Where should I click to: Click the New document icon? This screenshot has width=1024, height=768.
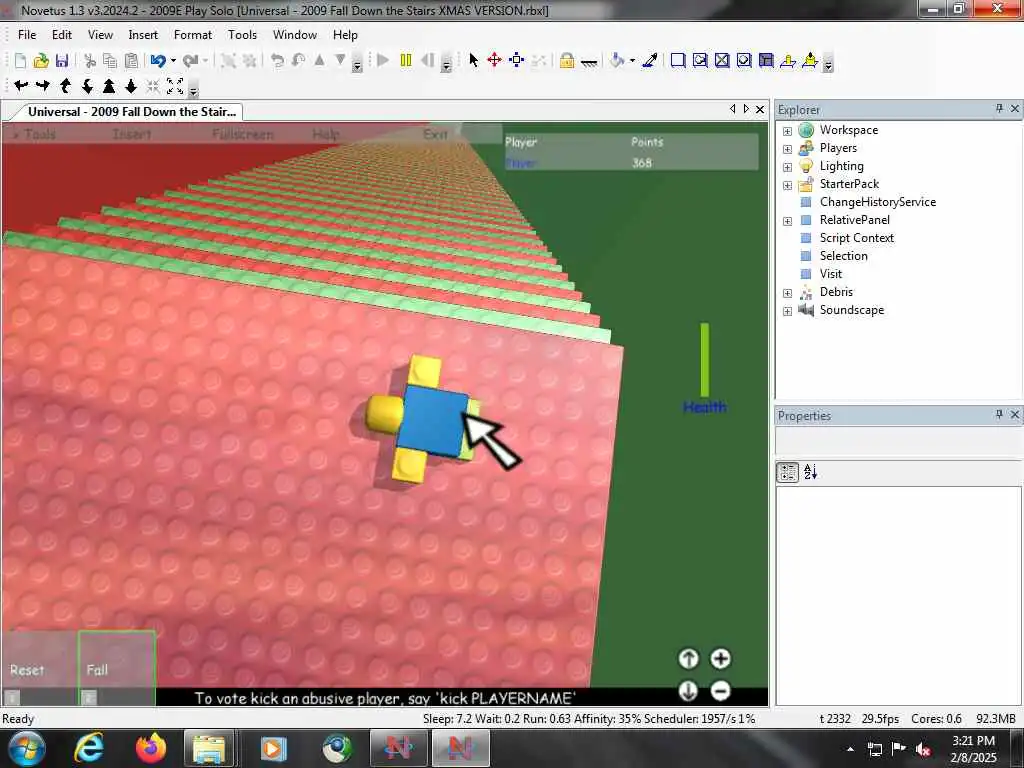[20, 61]
